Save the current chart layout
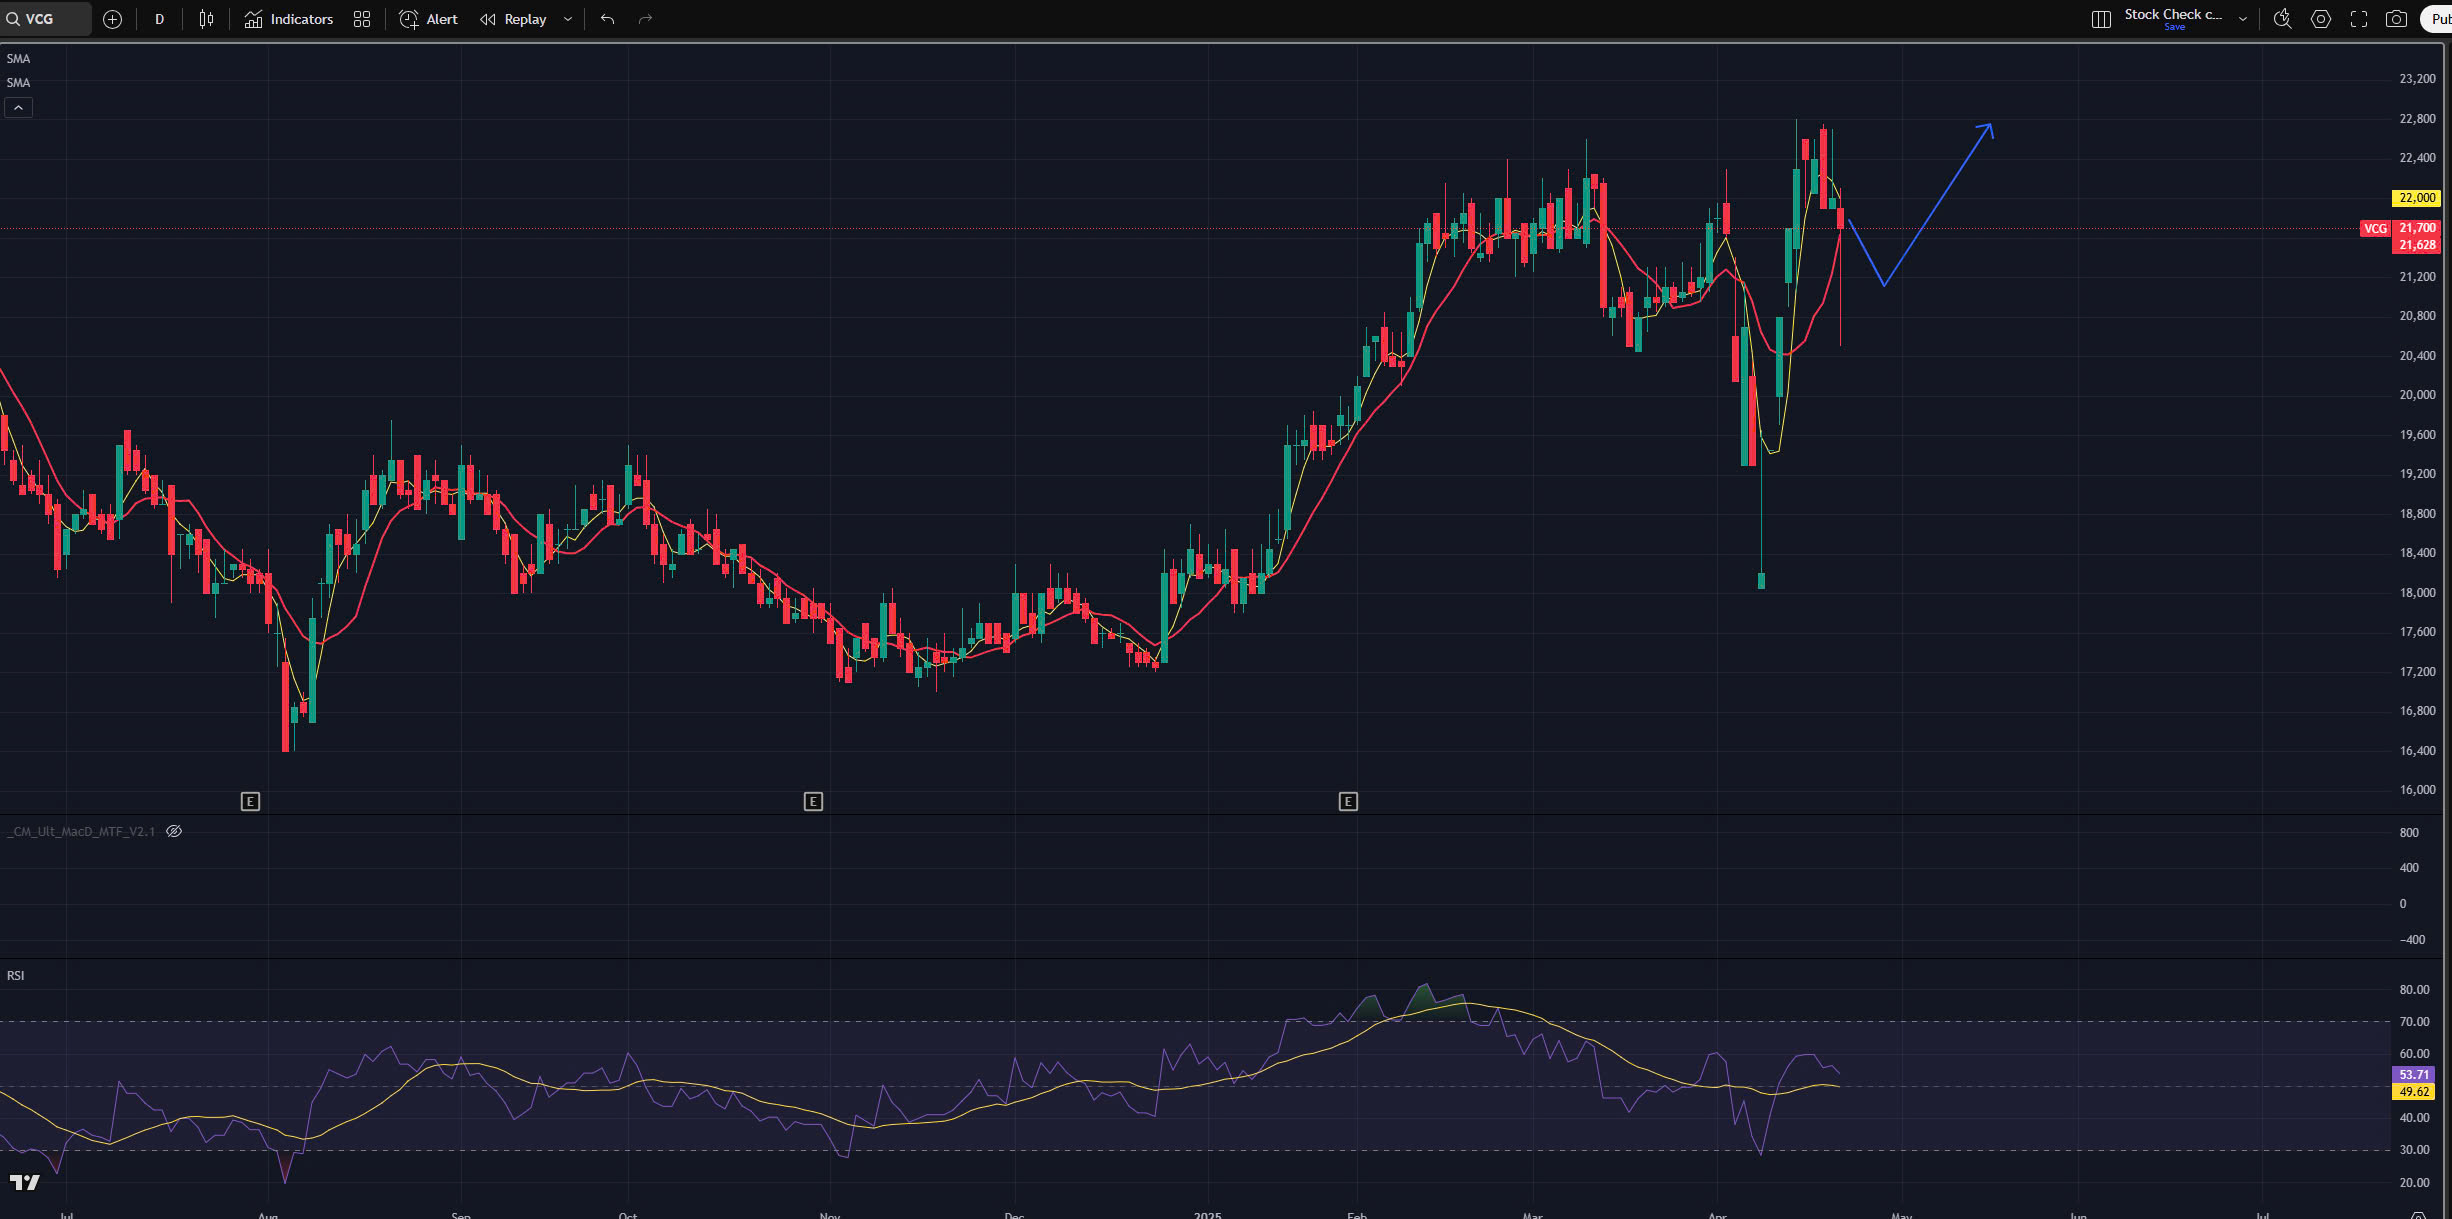Screen dimensions: 2452x1219 click(x=2176, y=27)
